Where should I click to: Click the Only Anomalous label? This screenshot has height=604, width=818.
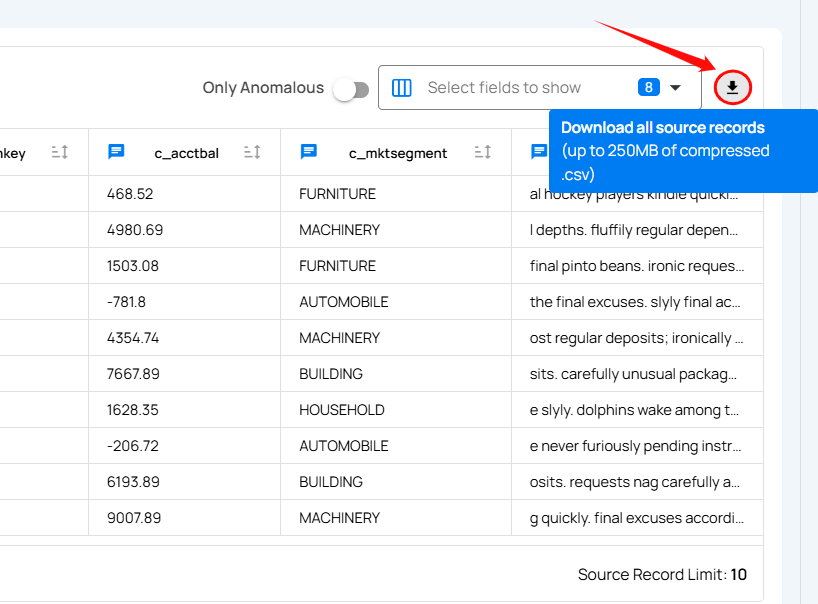point(263,88)
